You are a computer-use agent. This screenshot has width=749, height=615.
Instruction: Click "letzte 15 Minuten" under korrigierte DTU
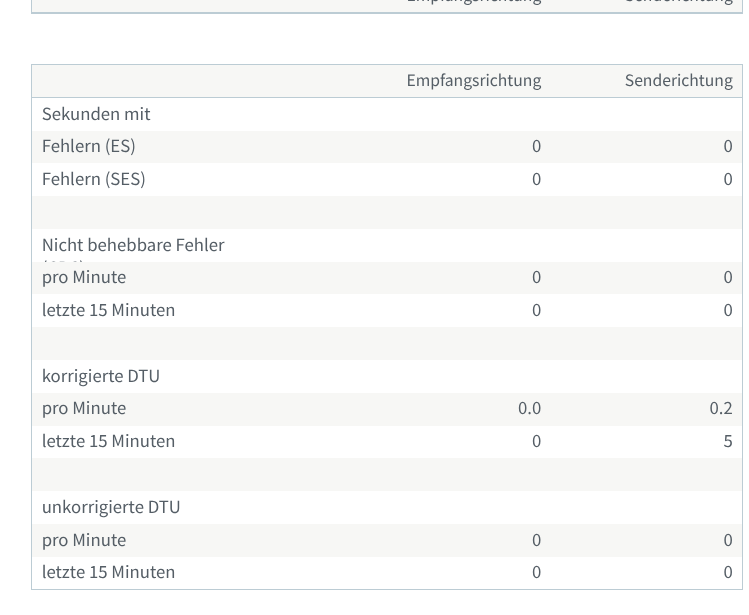pos(108,441)
